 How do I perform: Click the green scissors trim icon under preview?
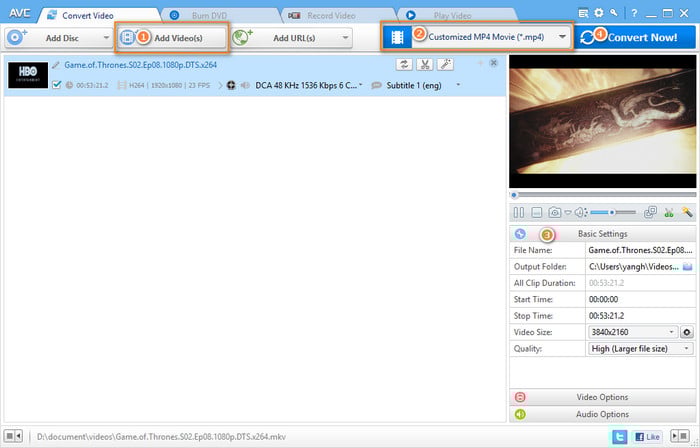[x=669, y=212]
